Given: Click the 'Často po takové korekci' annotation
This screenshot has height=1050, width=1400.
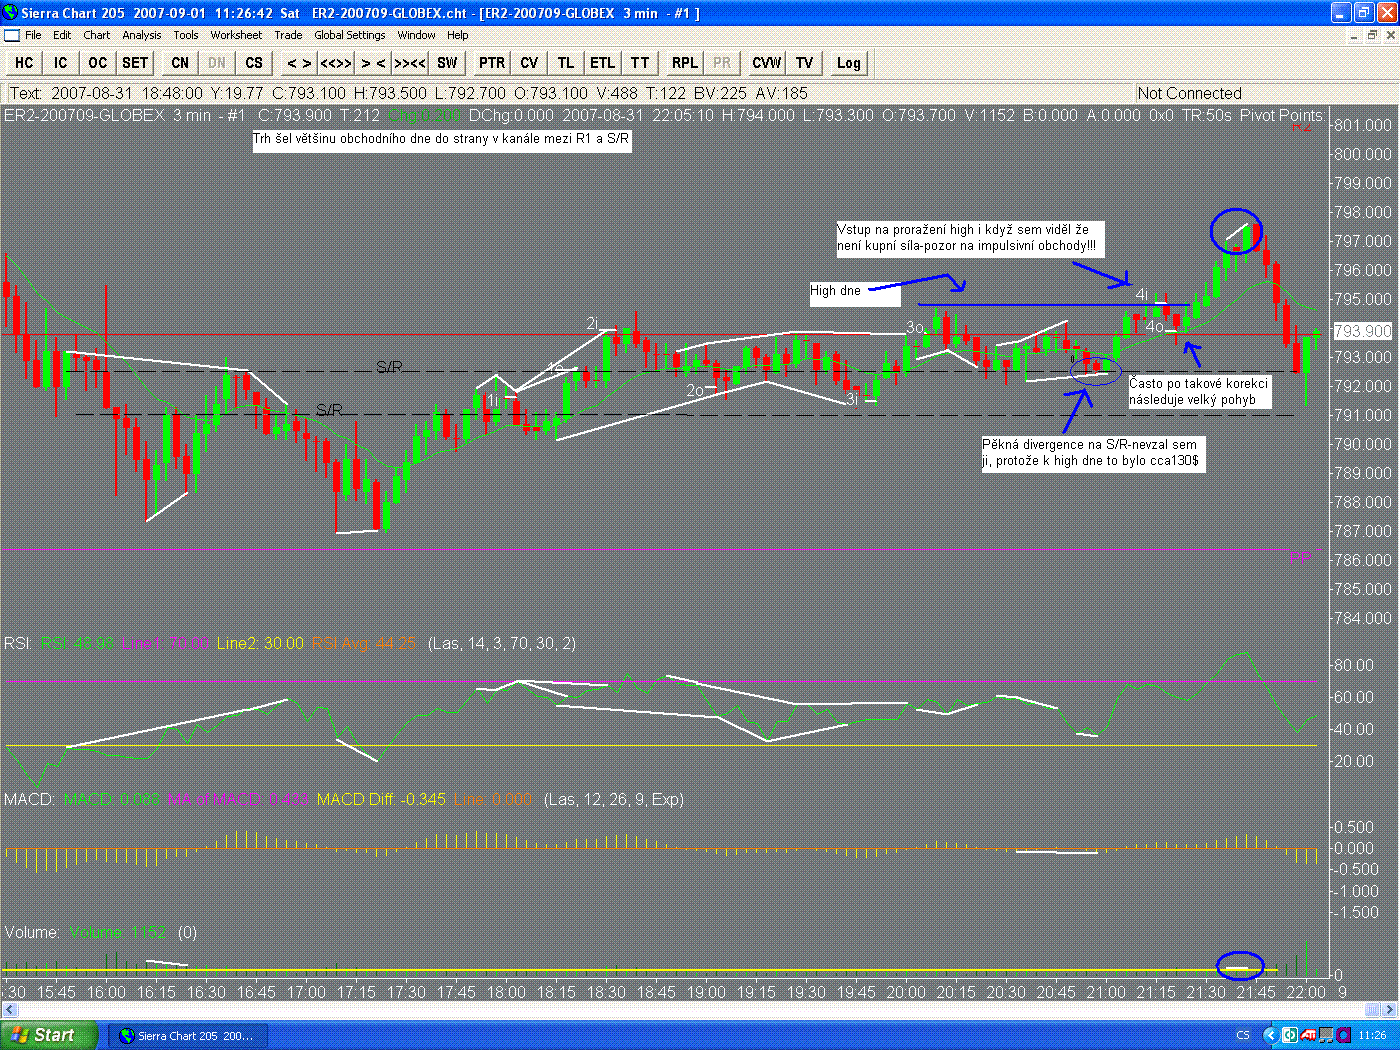Looking at the screenshot, I should click(1199, 391).
